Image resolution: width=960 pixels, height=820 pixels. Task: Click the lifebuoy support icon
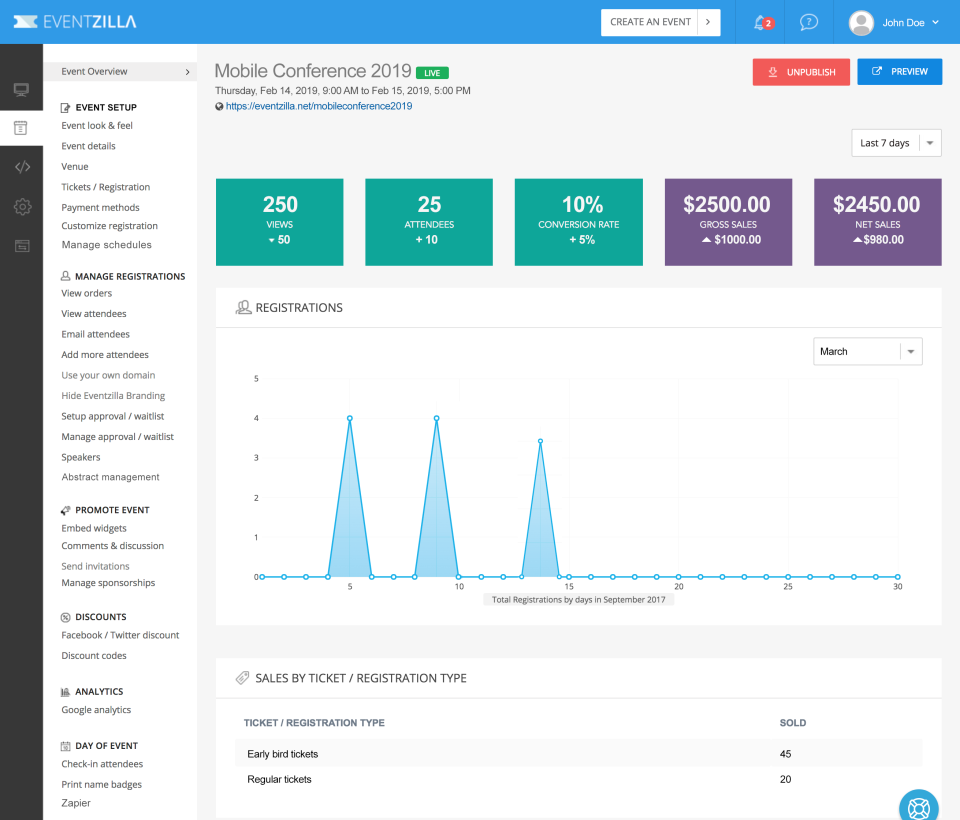coord(919,808)
